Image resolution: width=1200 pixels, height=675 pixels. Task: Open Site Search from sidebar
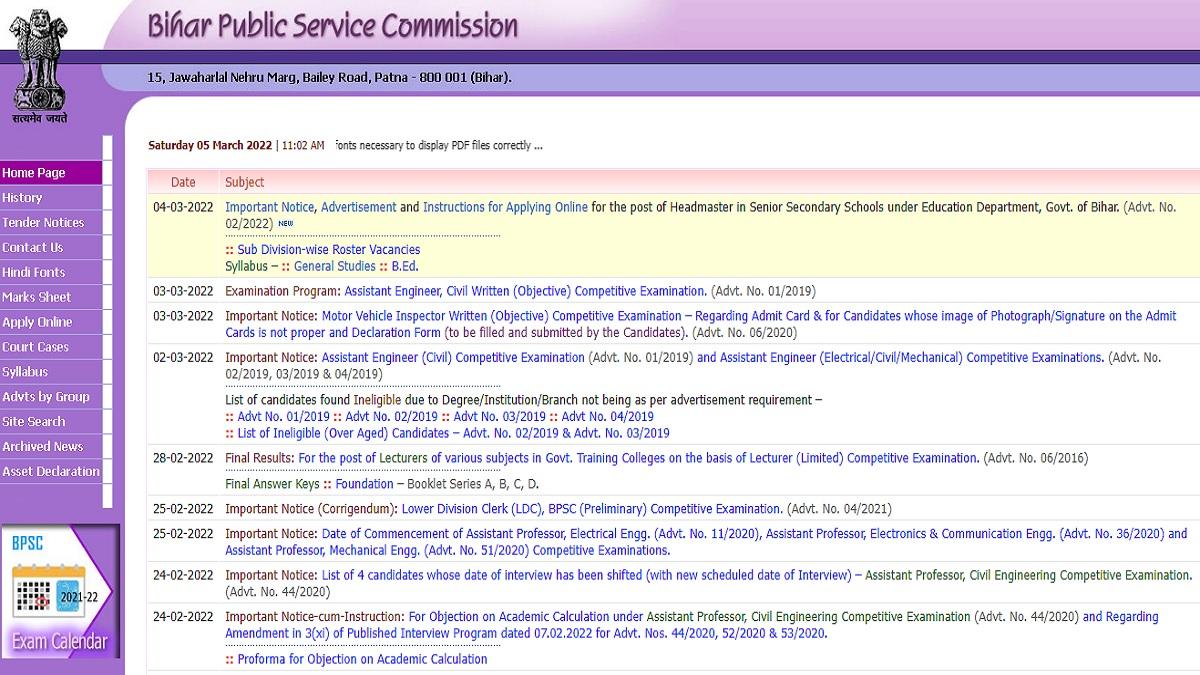click(34, 422)
